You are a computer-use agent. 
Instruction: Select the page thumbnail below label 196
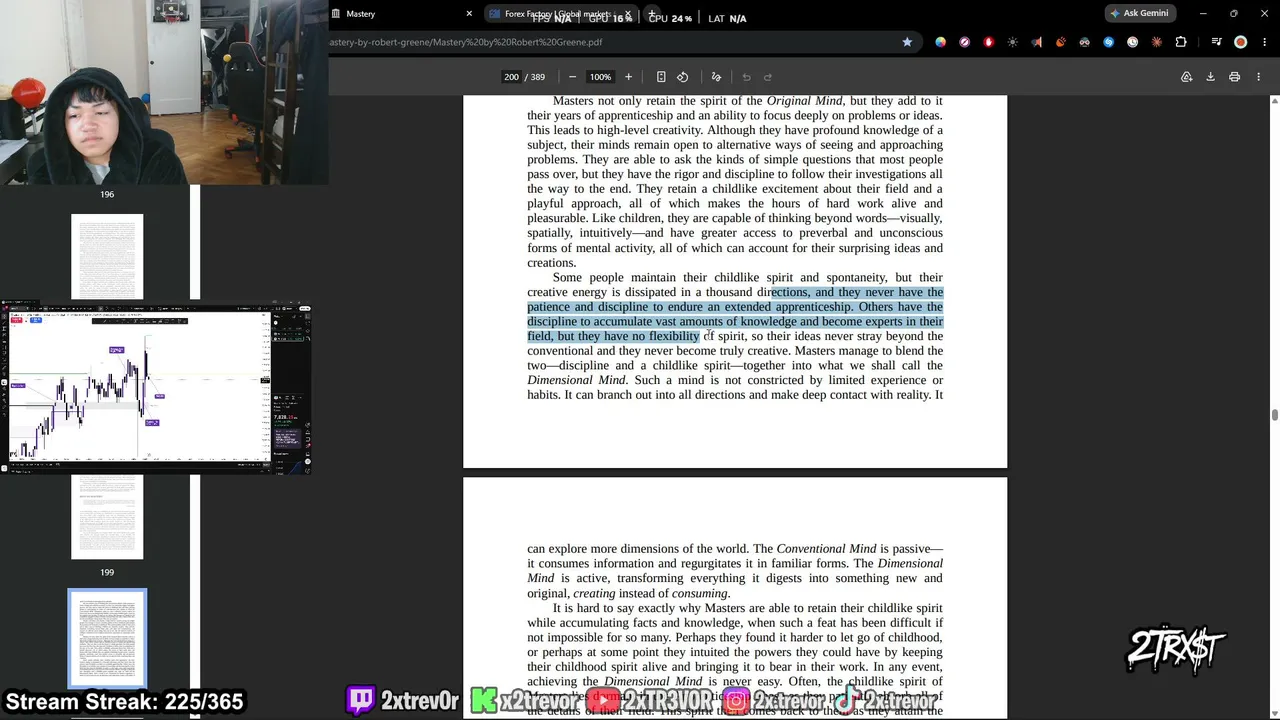(107, 257)
